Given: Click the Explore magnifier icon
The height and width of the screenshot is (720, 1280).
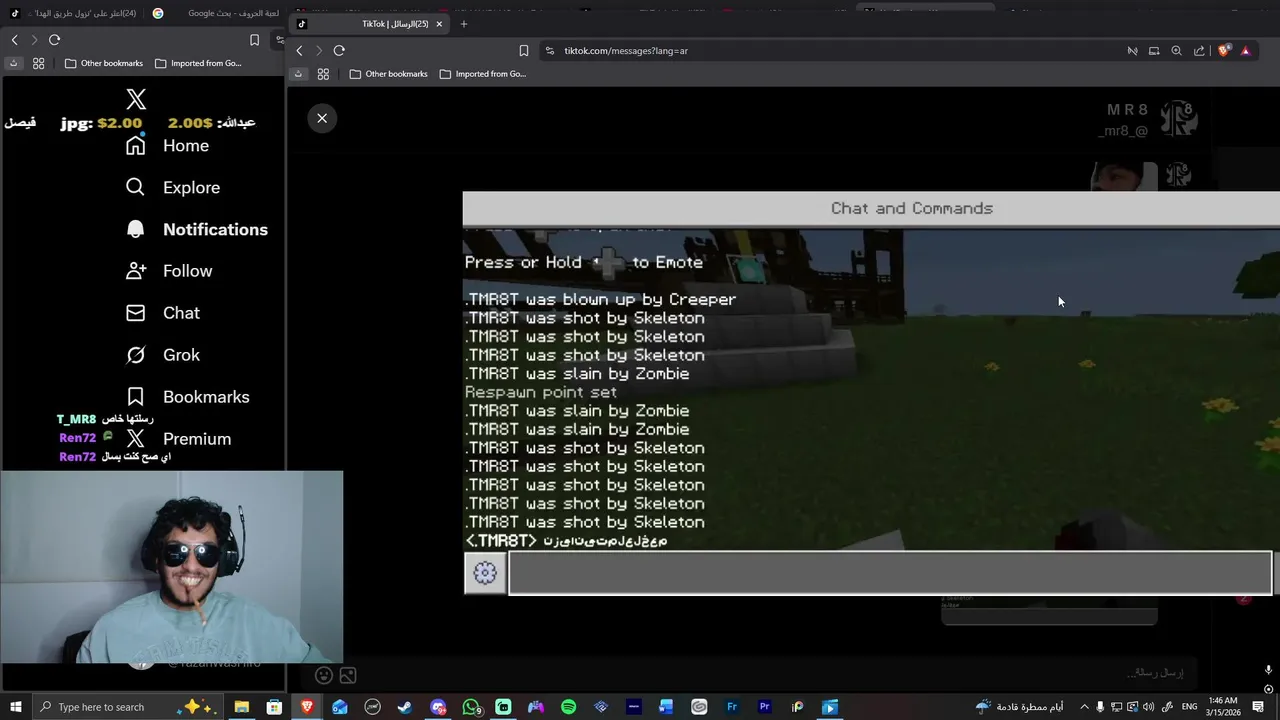Looking at the screenshot, I should [x=135, y=187].
